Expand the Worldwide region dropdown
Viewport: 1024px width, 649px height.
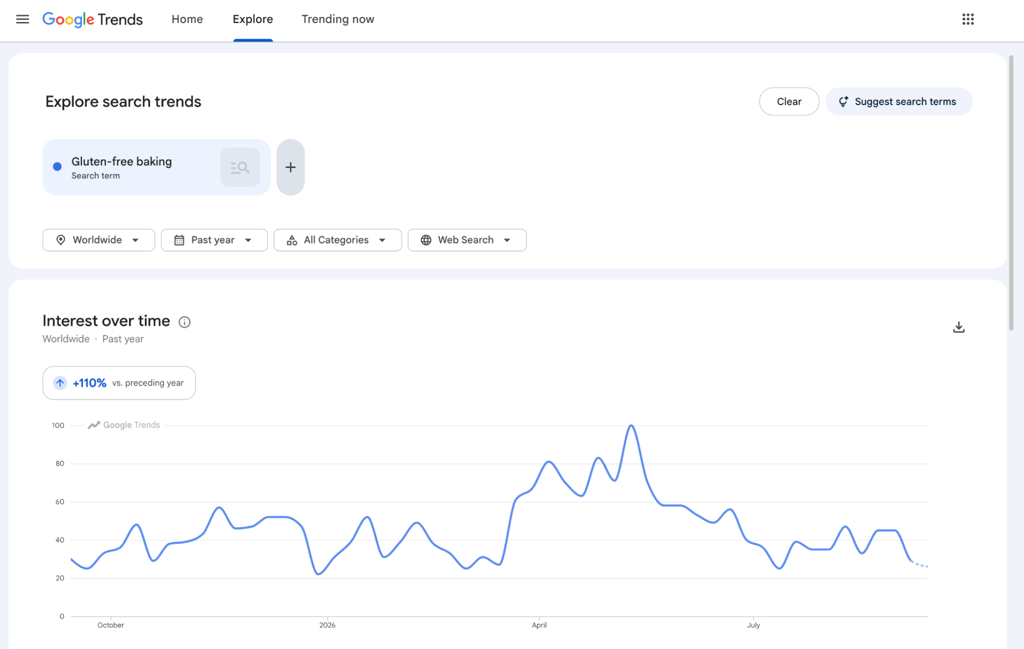99,240
